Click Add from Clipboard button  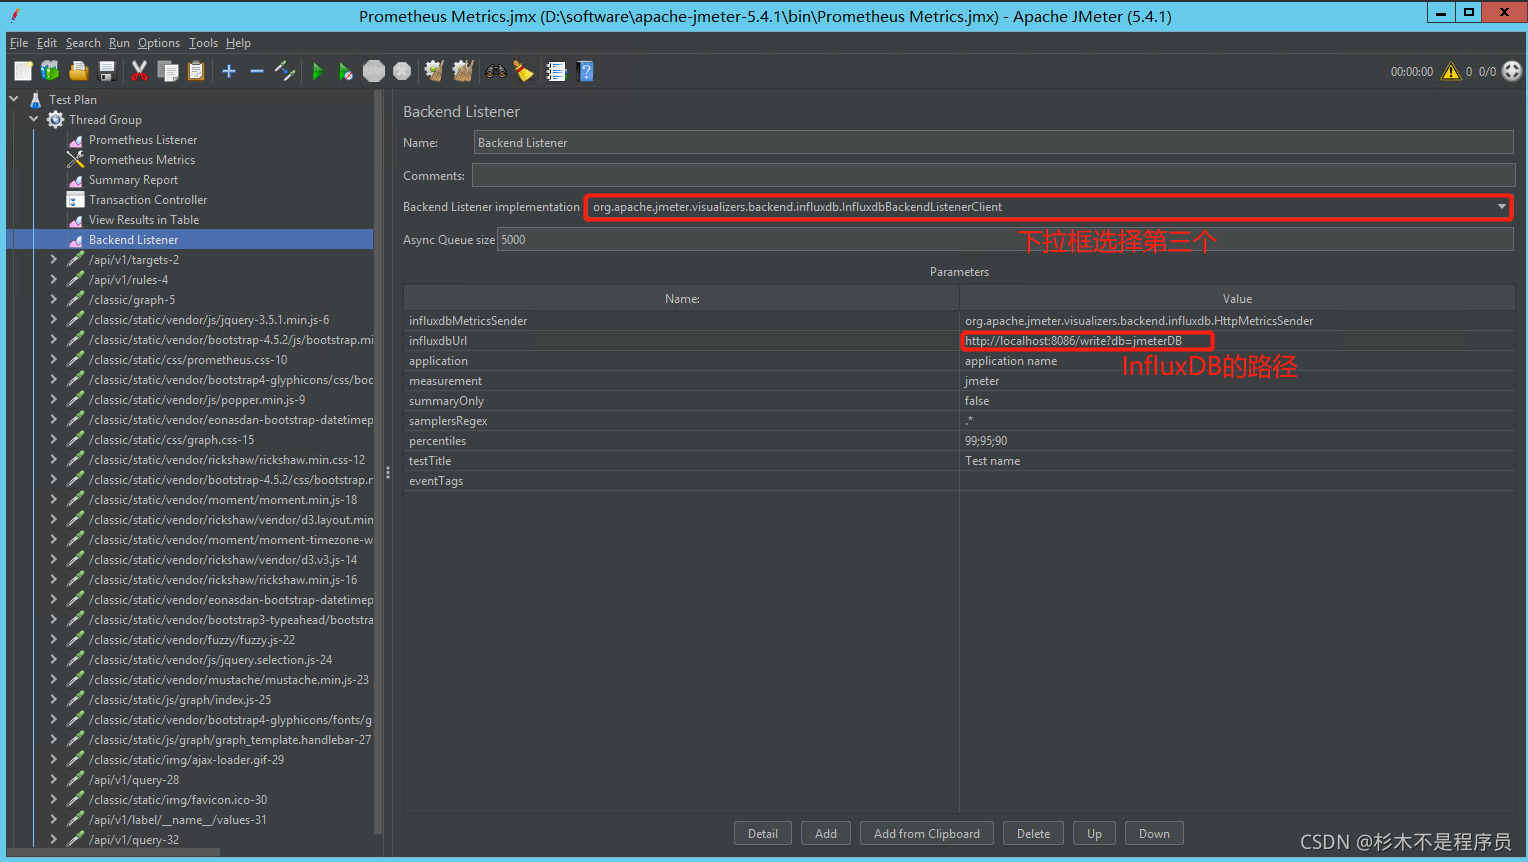(927, 834)
